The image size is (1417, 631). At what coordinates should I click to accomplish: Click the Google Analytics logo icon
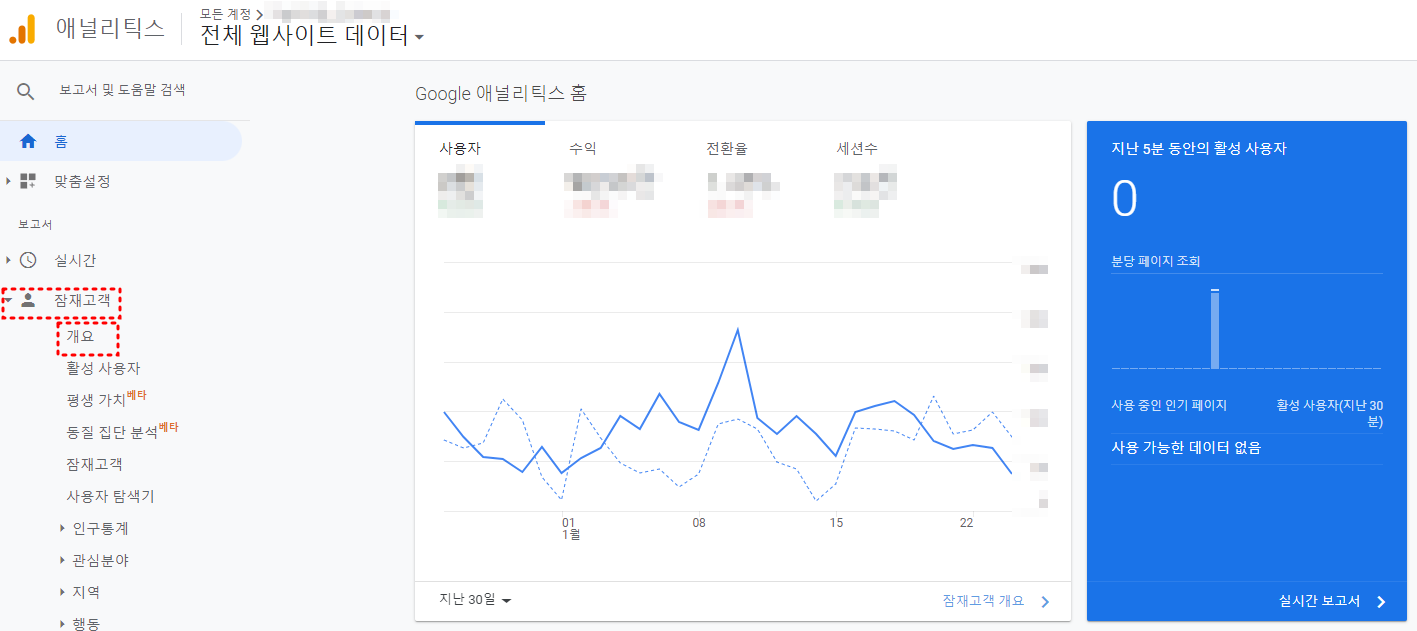click(22, 29)
